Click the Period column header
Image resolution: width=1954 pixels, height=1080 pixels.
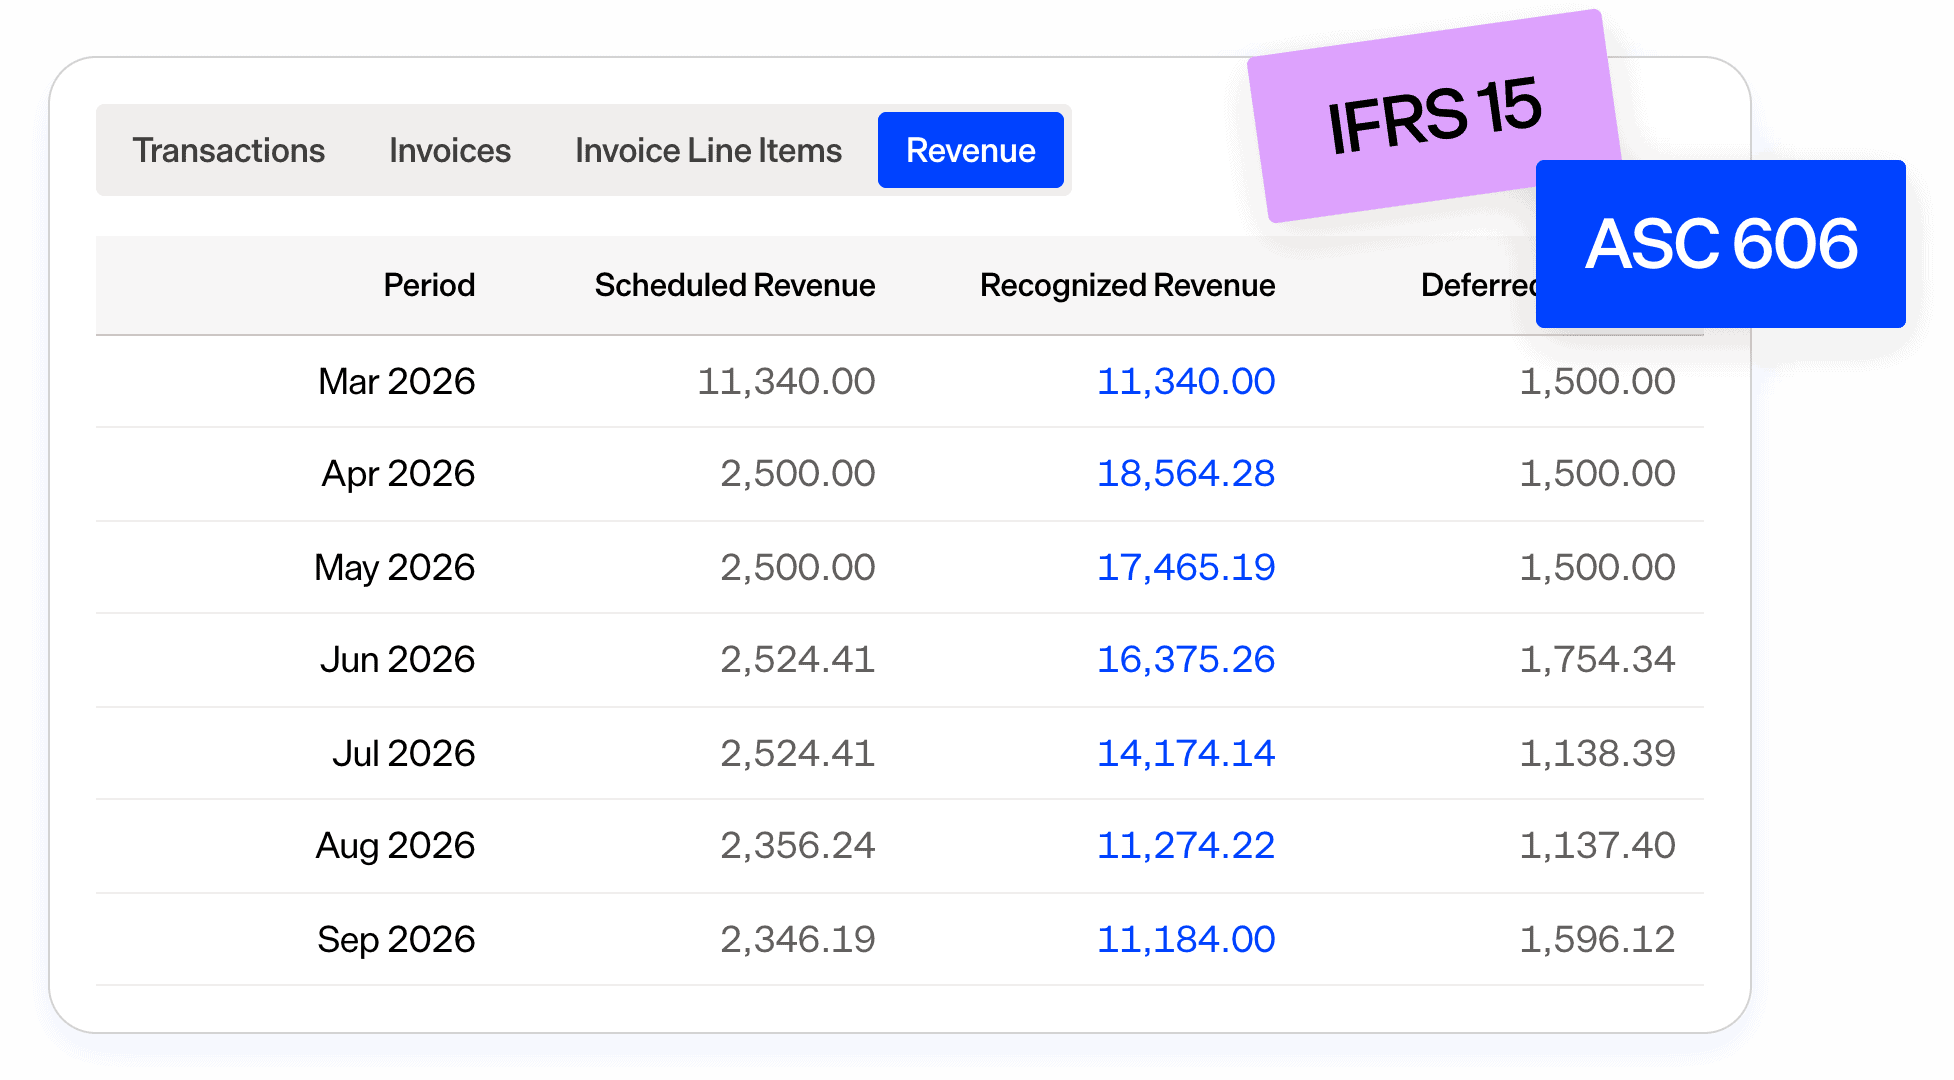(x=429, y=285)
